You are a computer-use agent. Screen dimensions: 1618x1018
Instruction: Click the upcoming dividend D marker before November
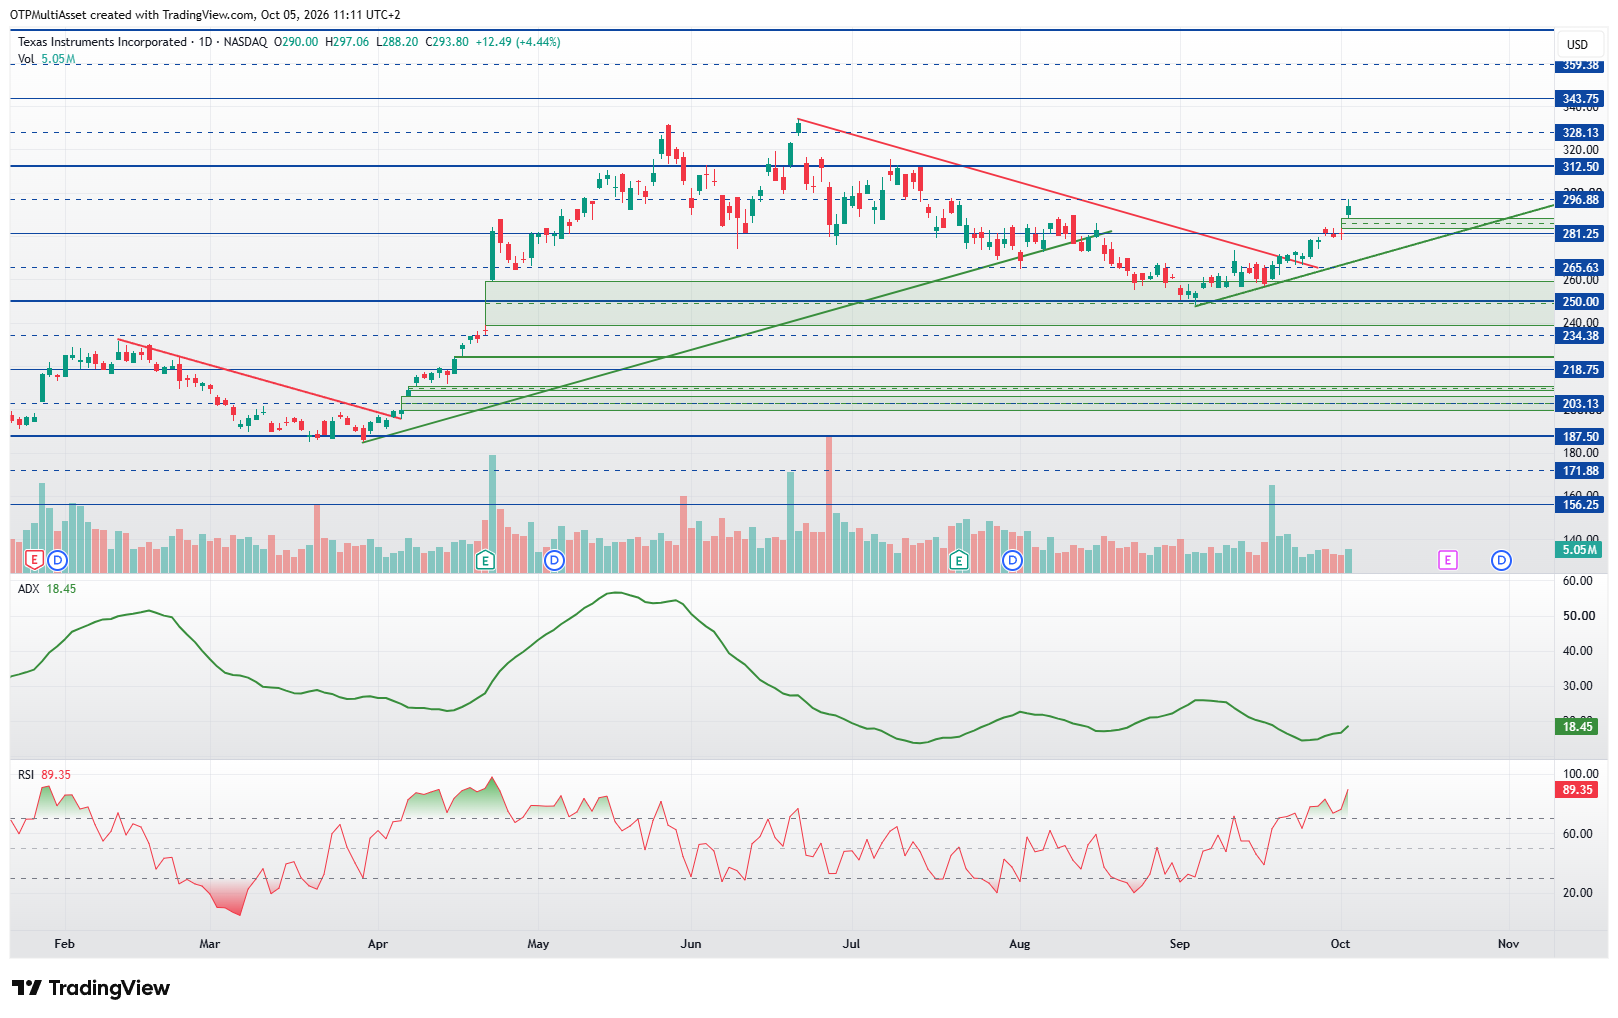coord(1501,560)
